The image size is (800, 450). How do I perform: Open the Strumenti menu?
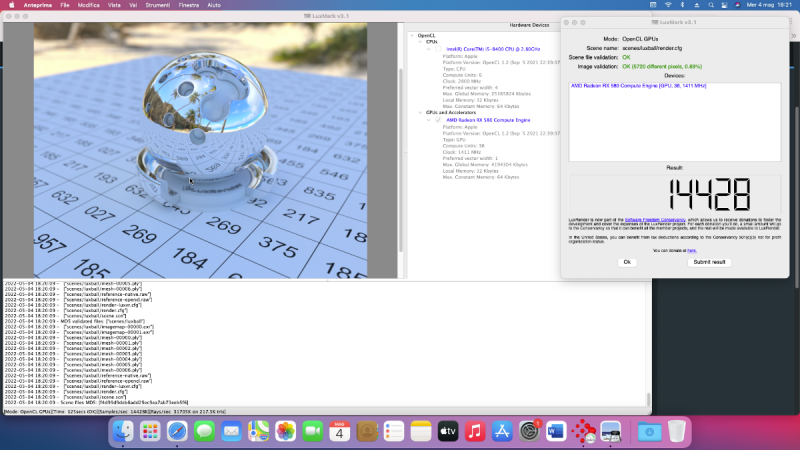point(158,5)
